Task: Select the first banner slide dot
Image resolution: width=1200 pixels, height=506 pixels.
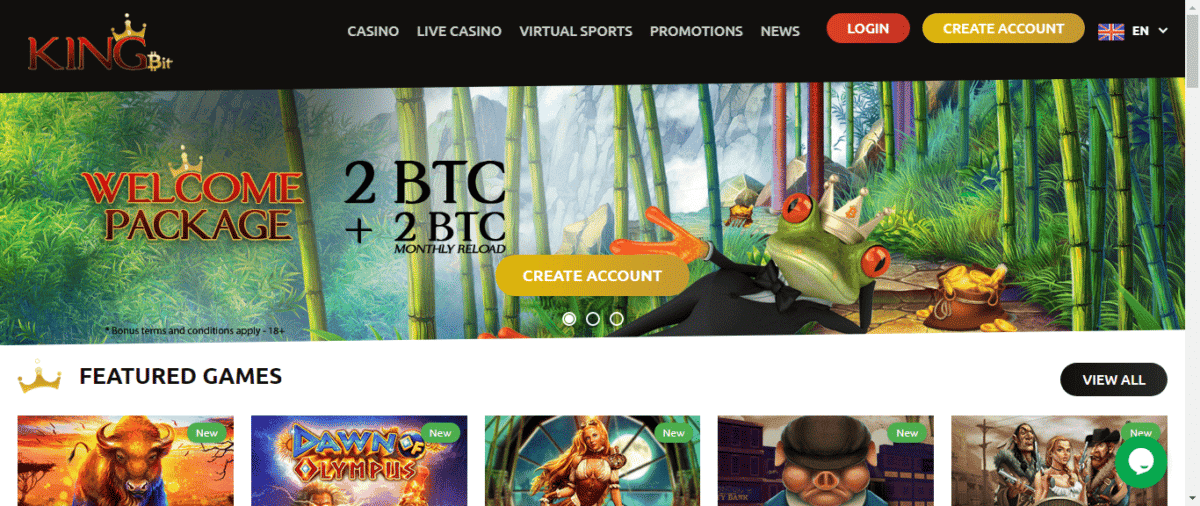Action: (x=569, y=319)
